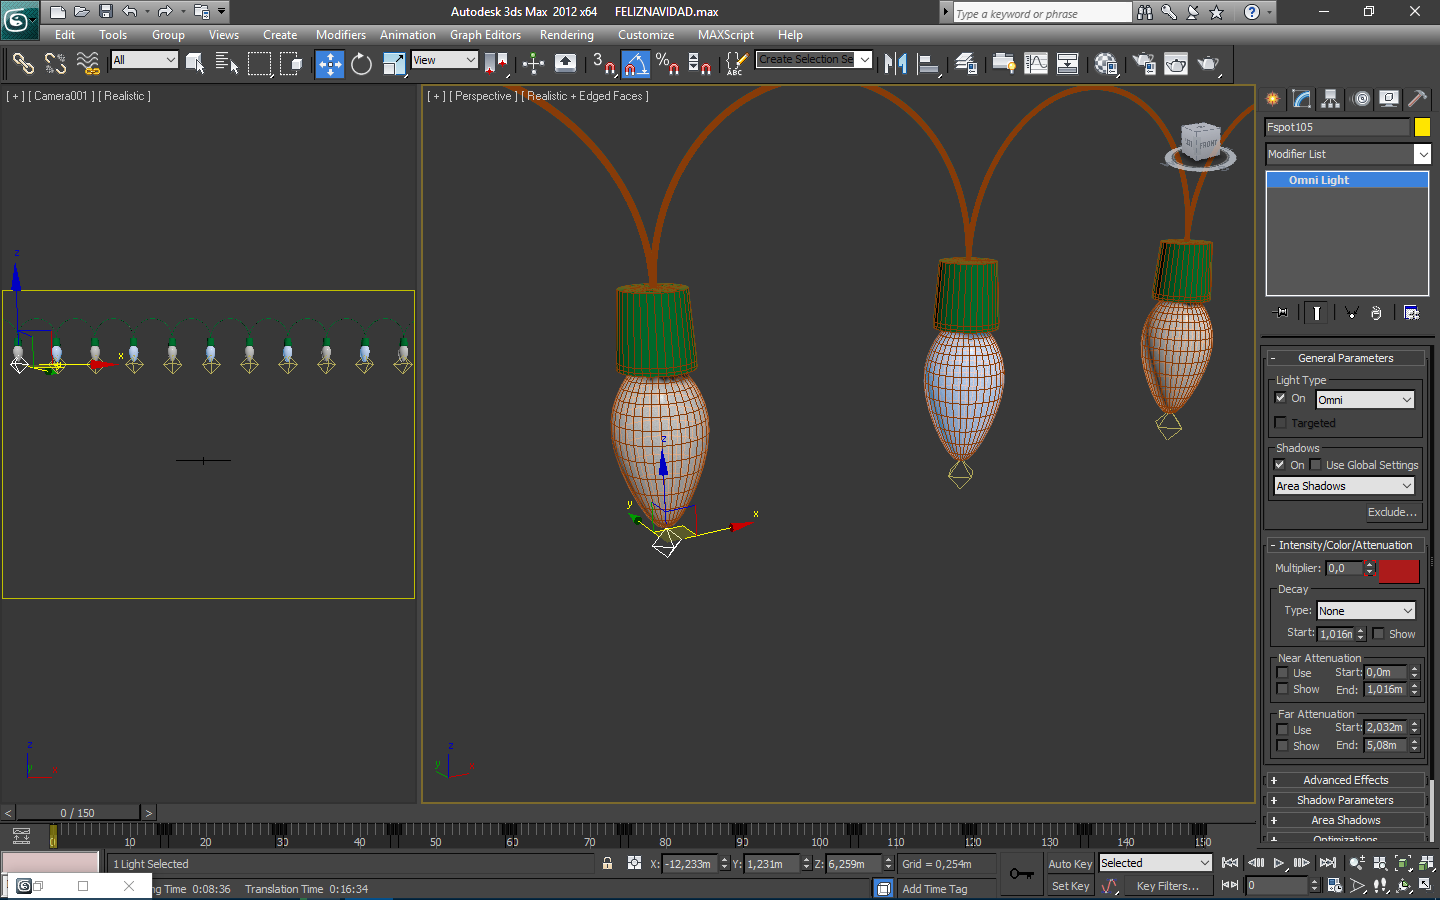Open the Customize menu
This screenshot has width=1440, height=900.
click(x=646, y=35)
